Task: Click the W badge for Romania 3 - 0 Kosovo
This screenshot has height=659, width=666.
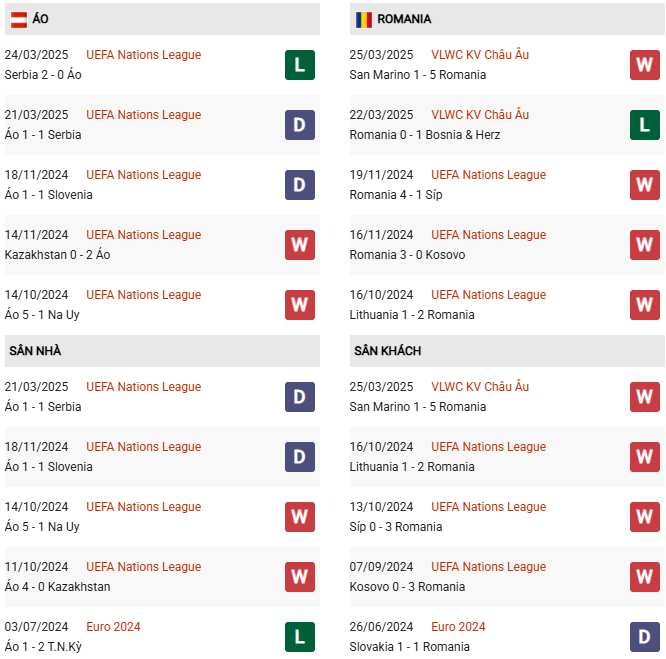Action: 645,245
